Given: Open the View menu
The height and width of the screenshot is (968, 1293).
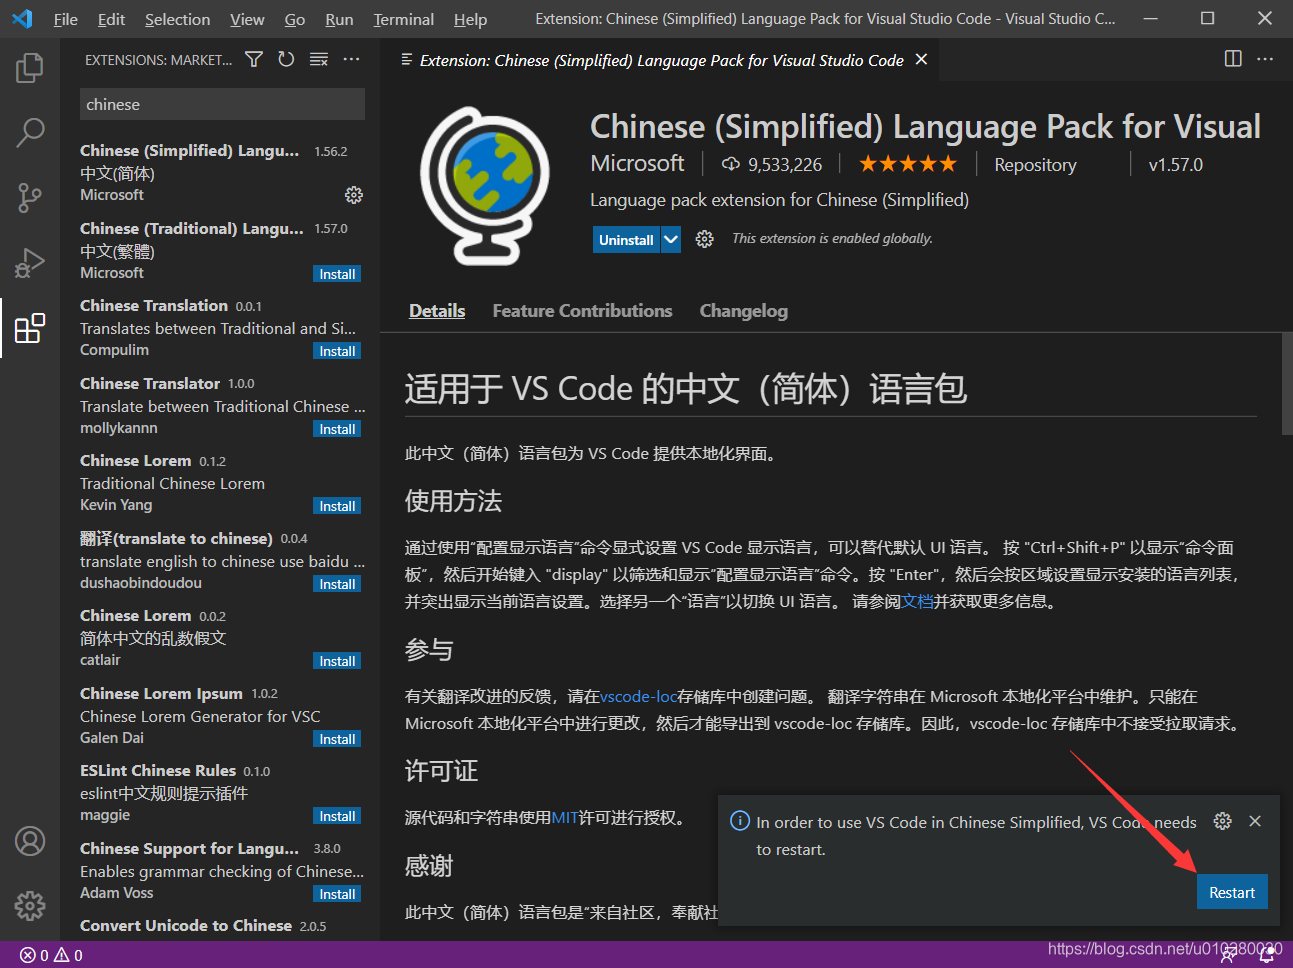Looking at the screenshot, I should (x=247, y=19).
